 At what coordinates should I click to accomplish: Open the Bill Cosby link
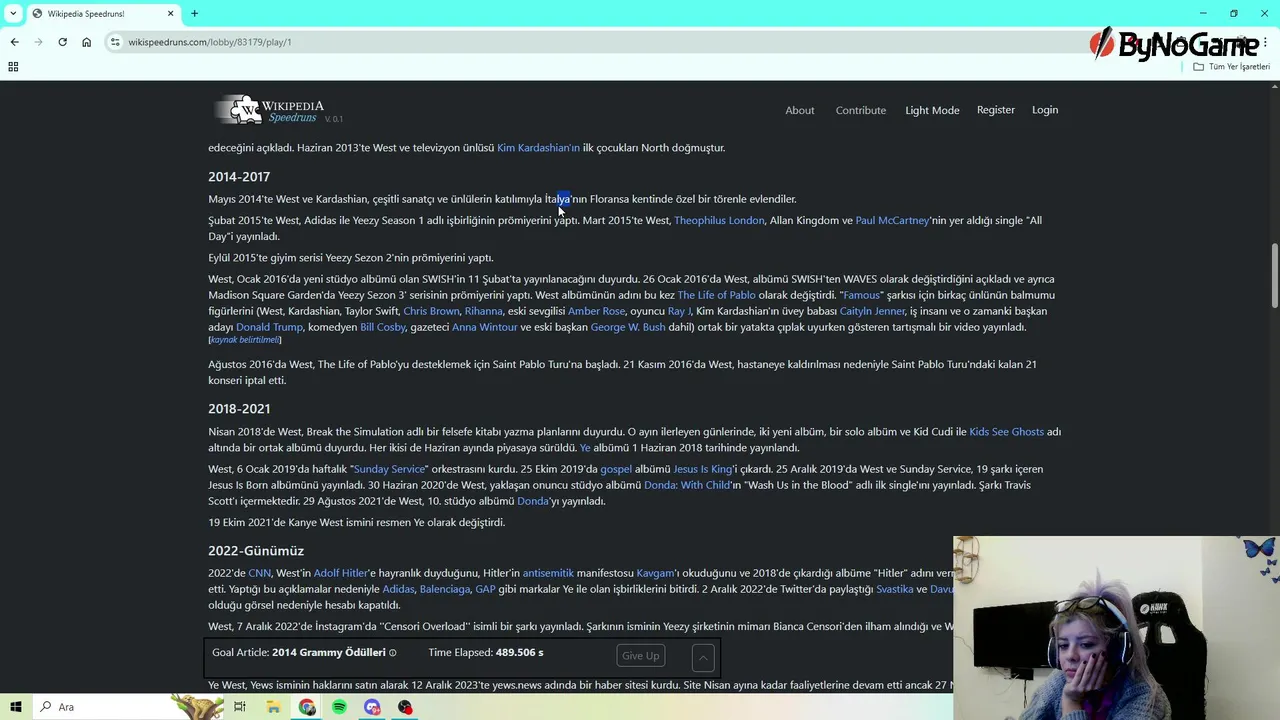[382, 327]
